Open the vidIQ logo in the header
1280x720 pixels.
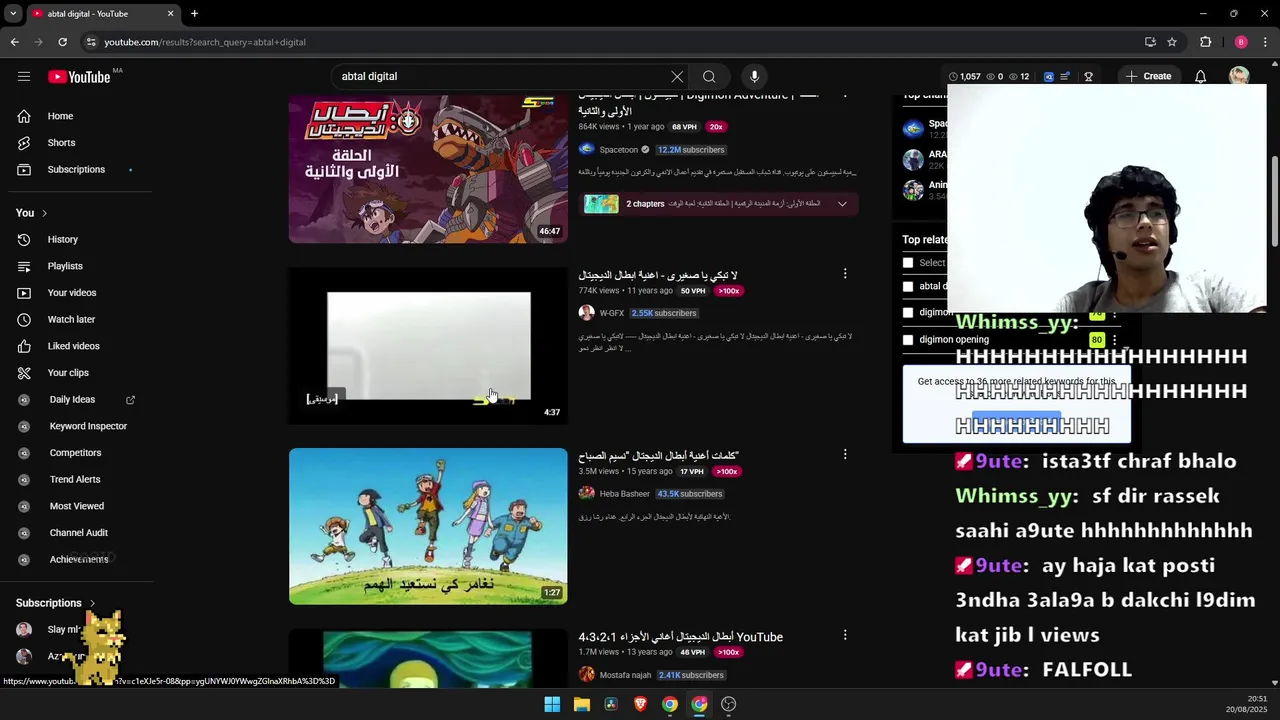pyautogui.click(x=1048, y=77)
